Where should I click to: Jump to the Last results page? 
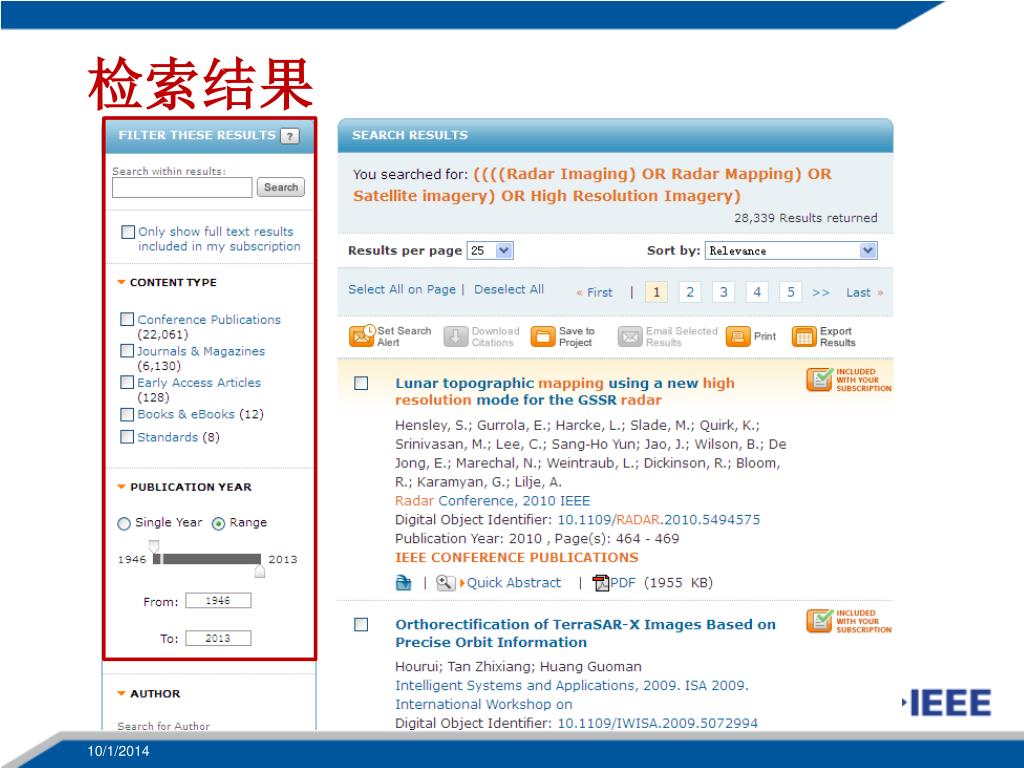point(864,293)
